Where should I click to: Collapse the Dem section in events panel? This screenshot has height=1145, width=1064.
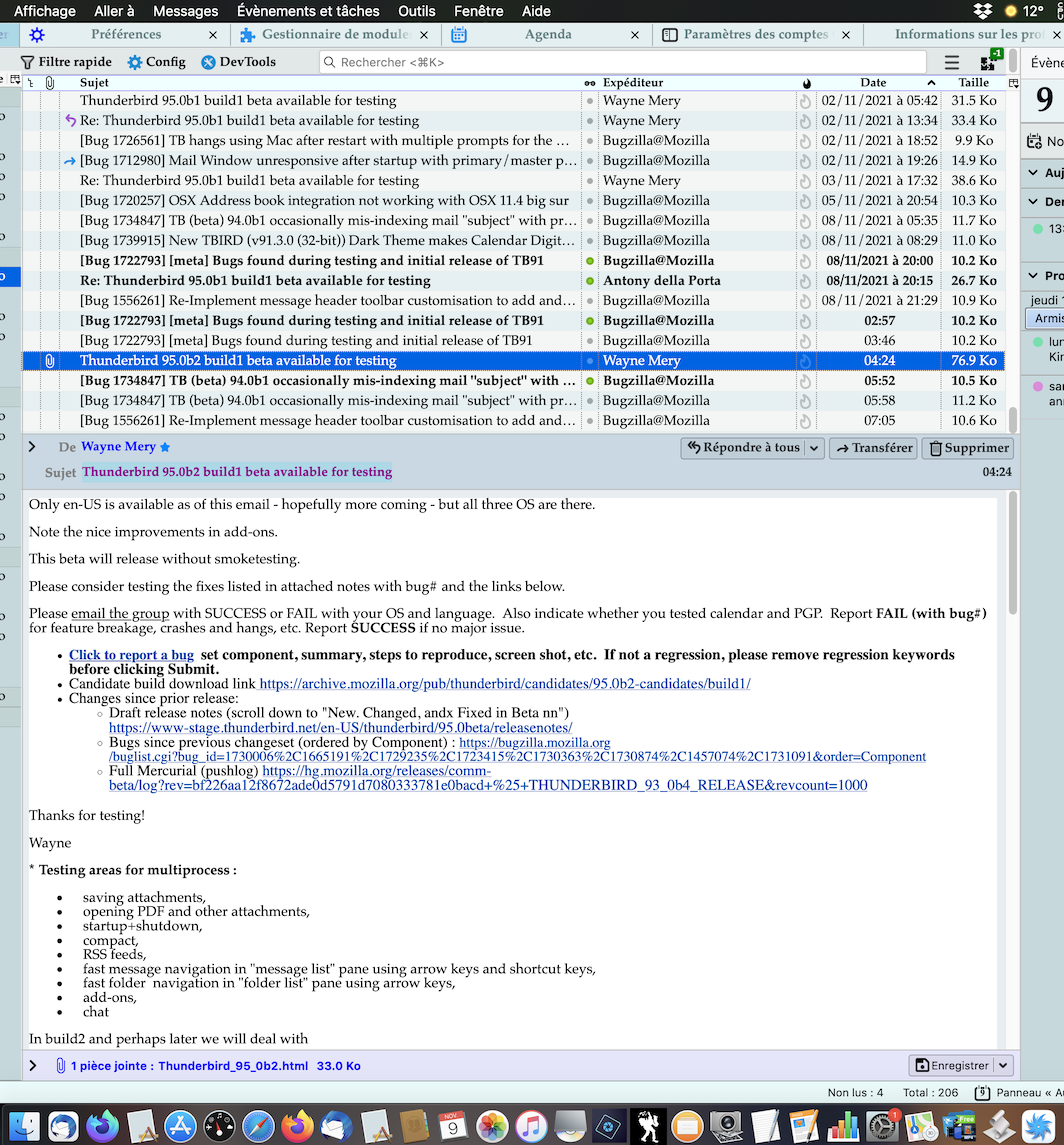pos(1033,202)
